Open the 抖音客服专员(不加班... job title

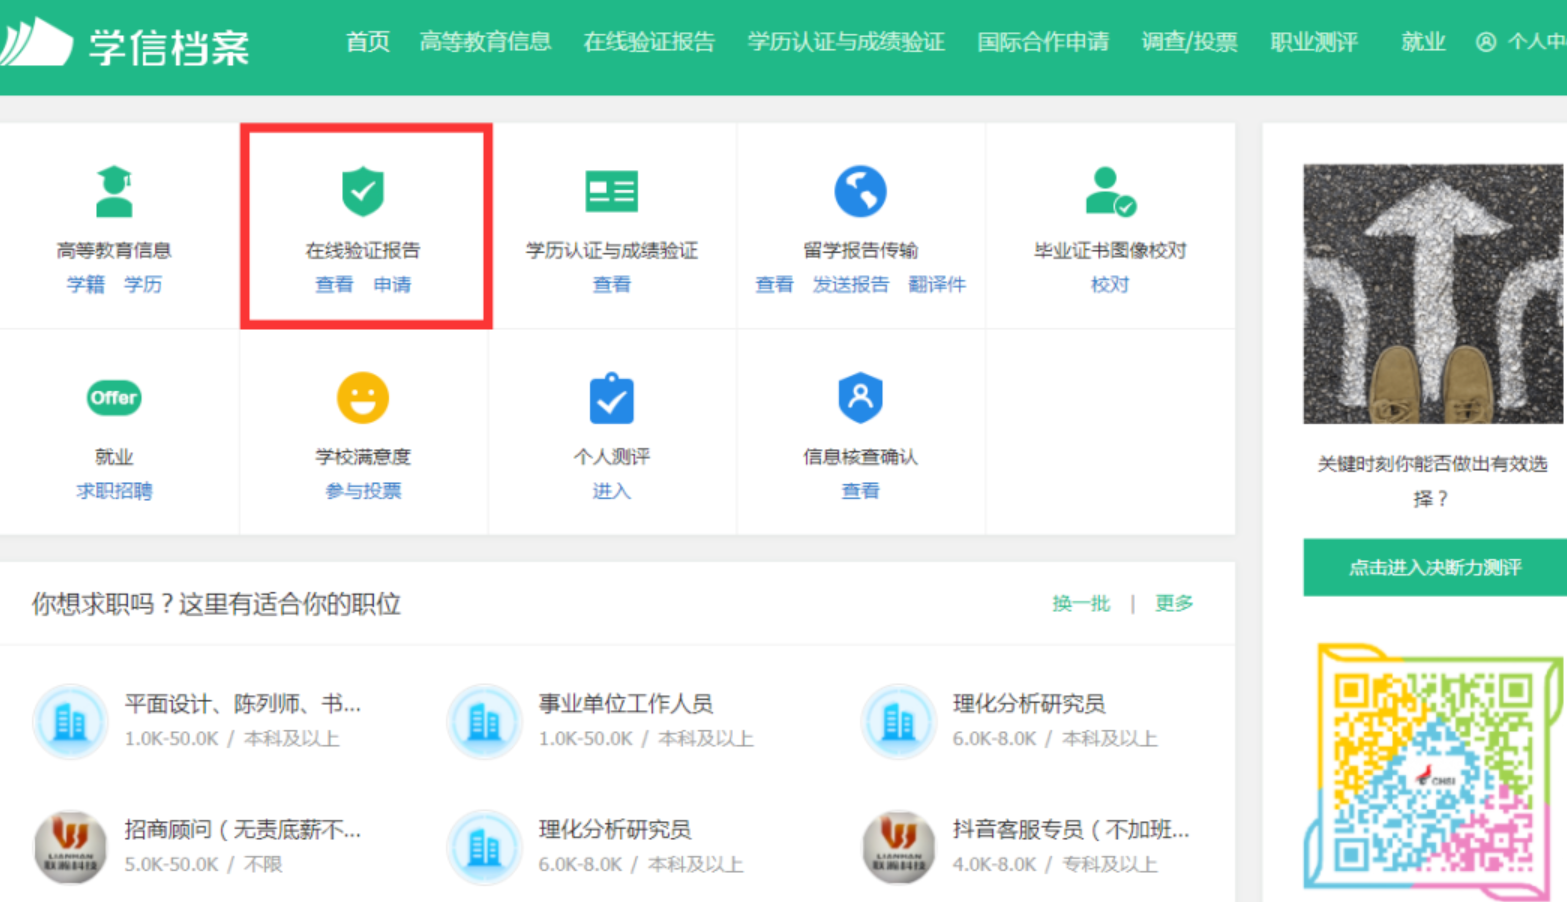tap(1071, 830)
